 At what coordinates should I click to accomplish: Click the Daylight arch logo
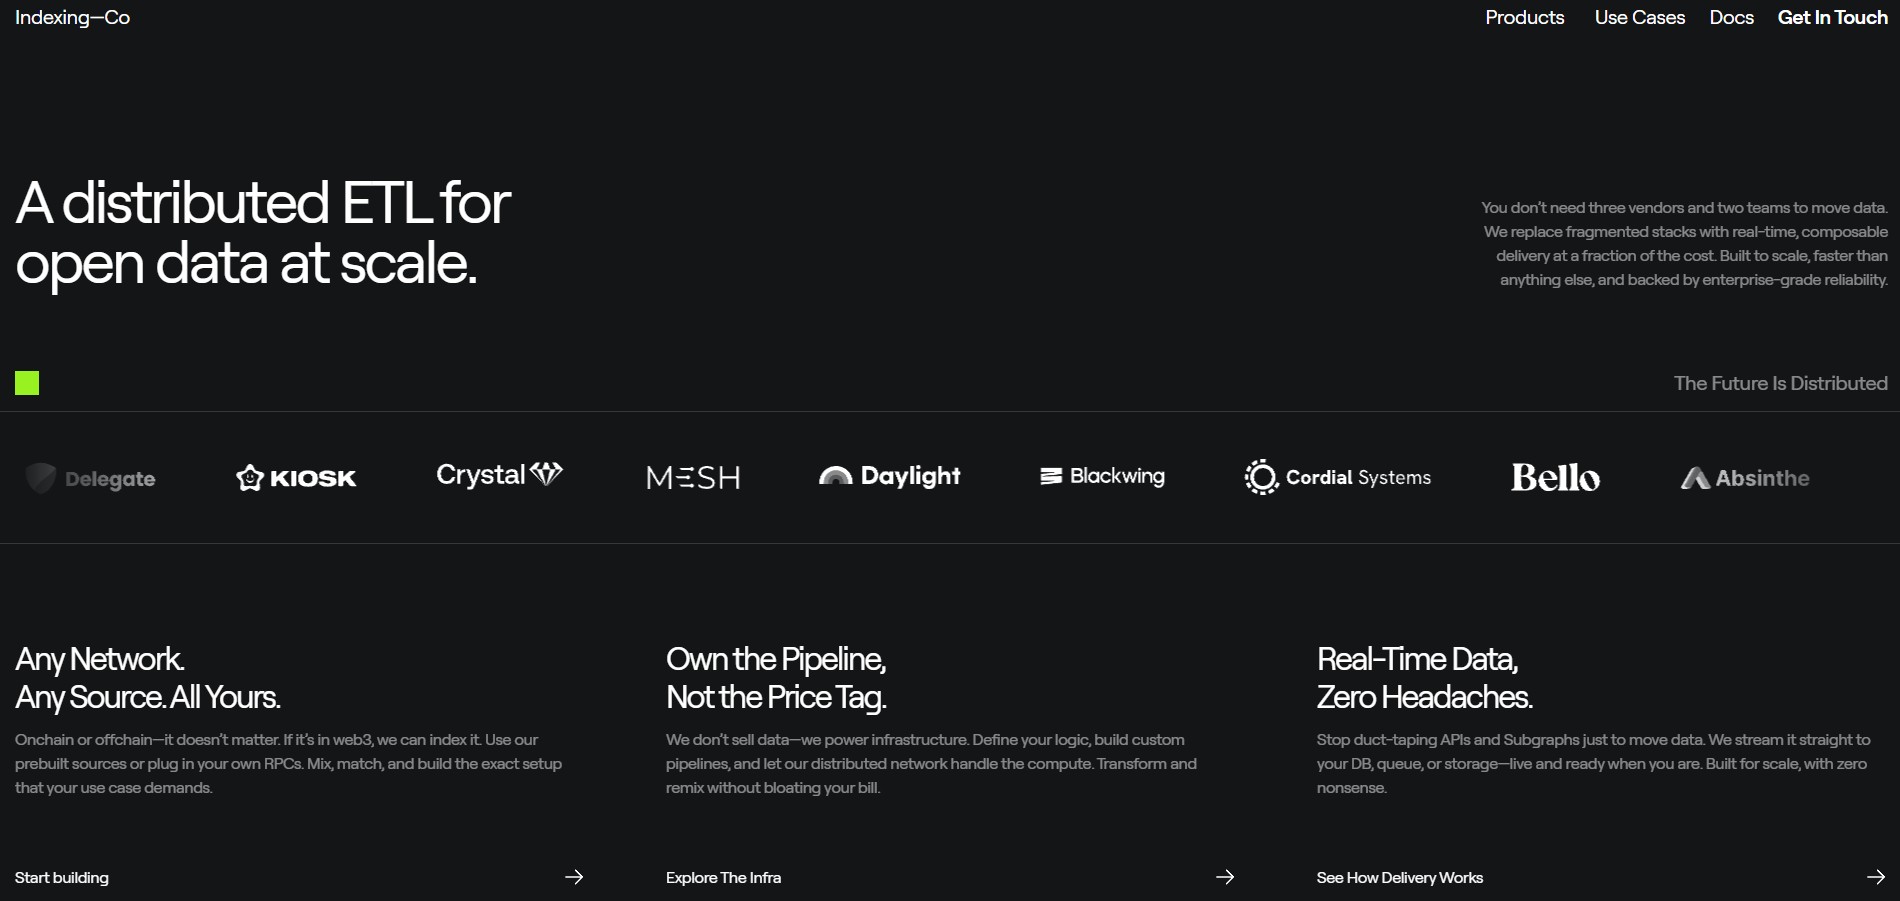tap(889, 476)
